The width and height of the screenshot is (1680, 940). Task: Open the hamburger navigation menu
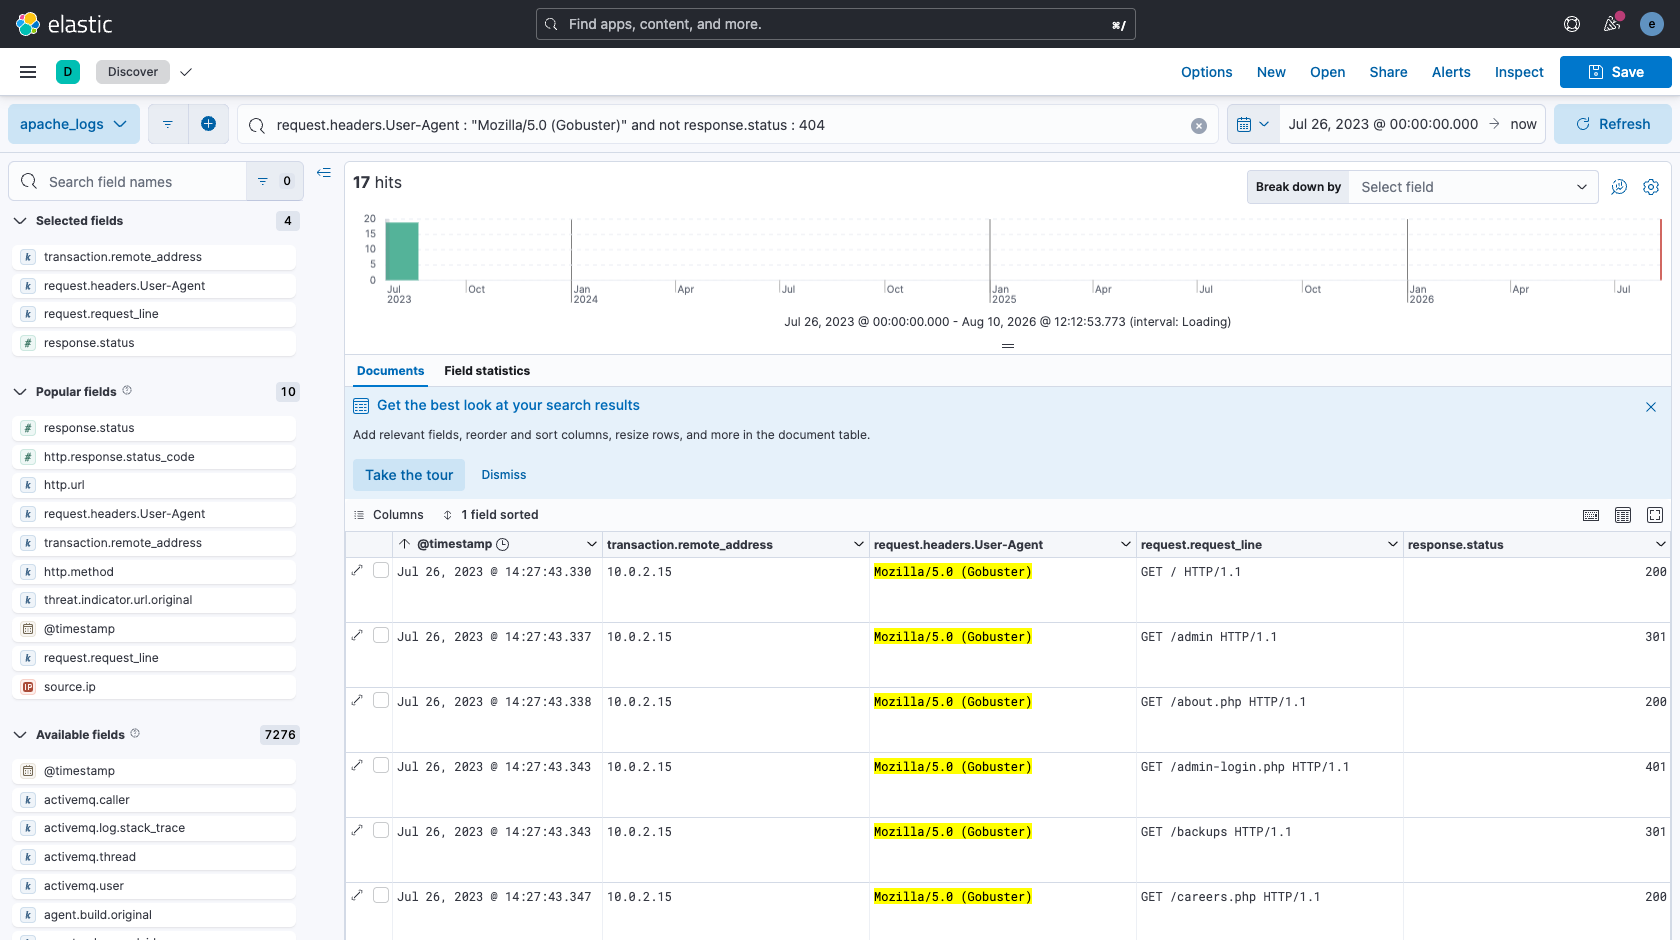(x=28, y=72)
